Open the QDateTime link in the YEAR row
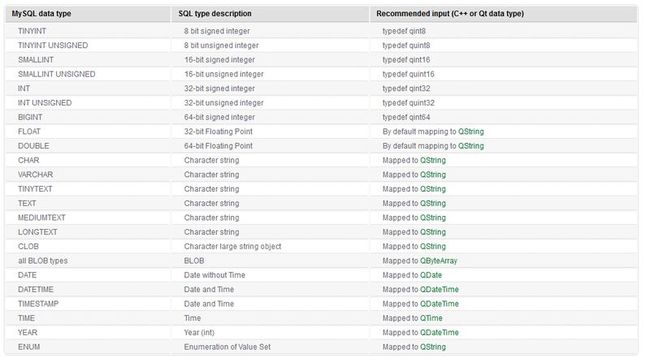Screen dimensions: 650x362 coord(439,333)
